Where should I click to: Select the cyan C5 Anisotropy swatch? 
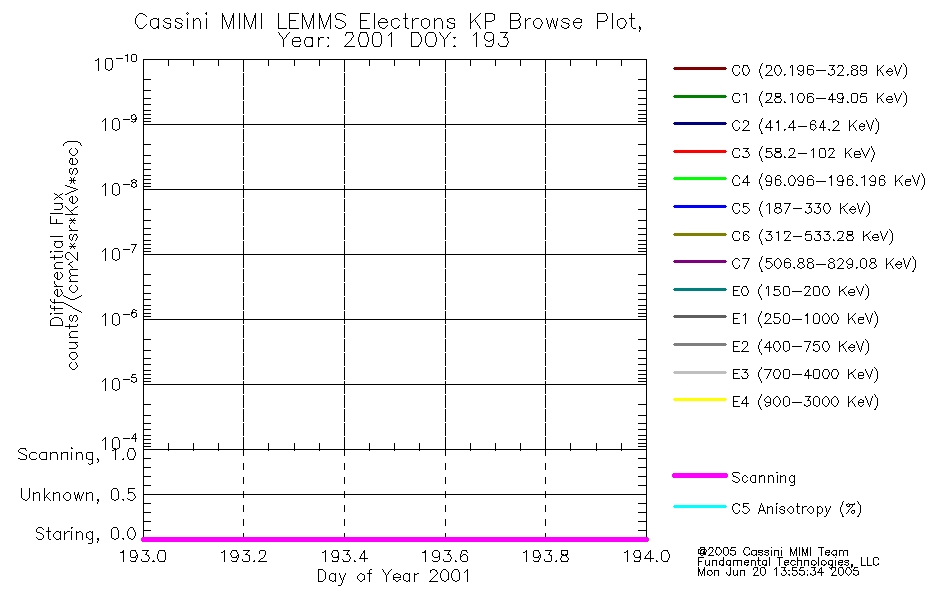click(x=699, y=507)
